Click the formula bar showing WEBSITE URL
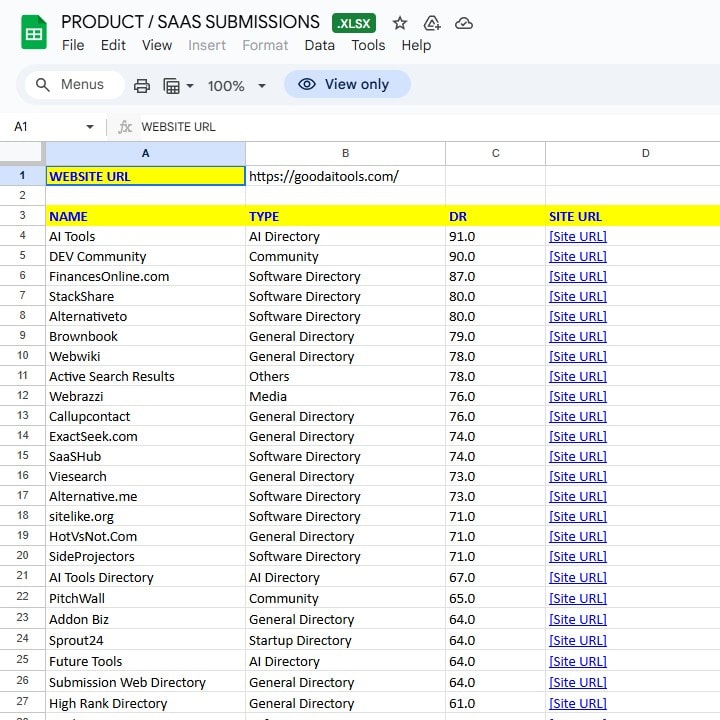The image size is (720, 720). 429,127
